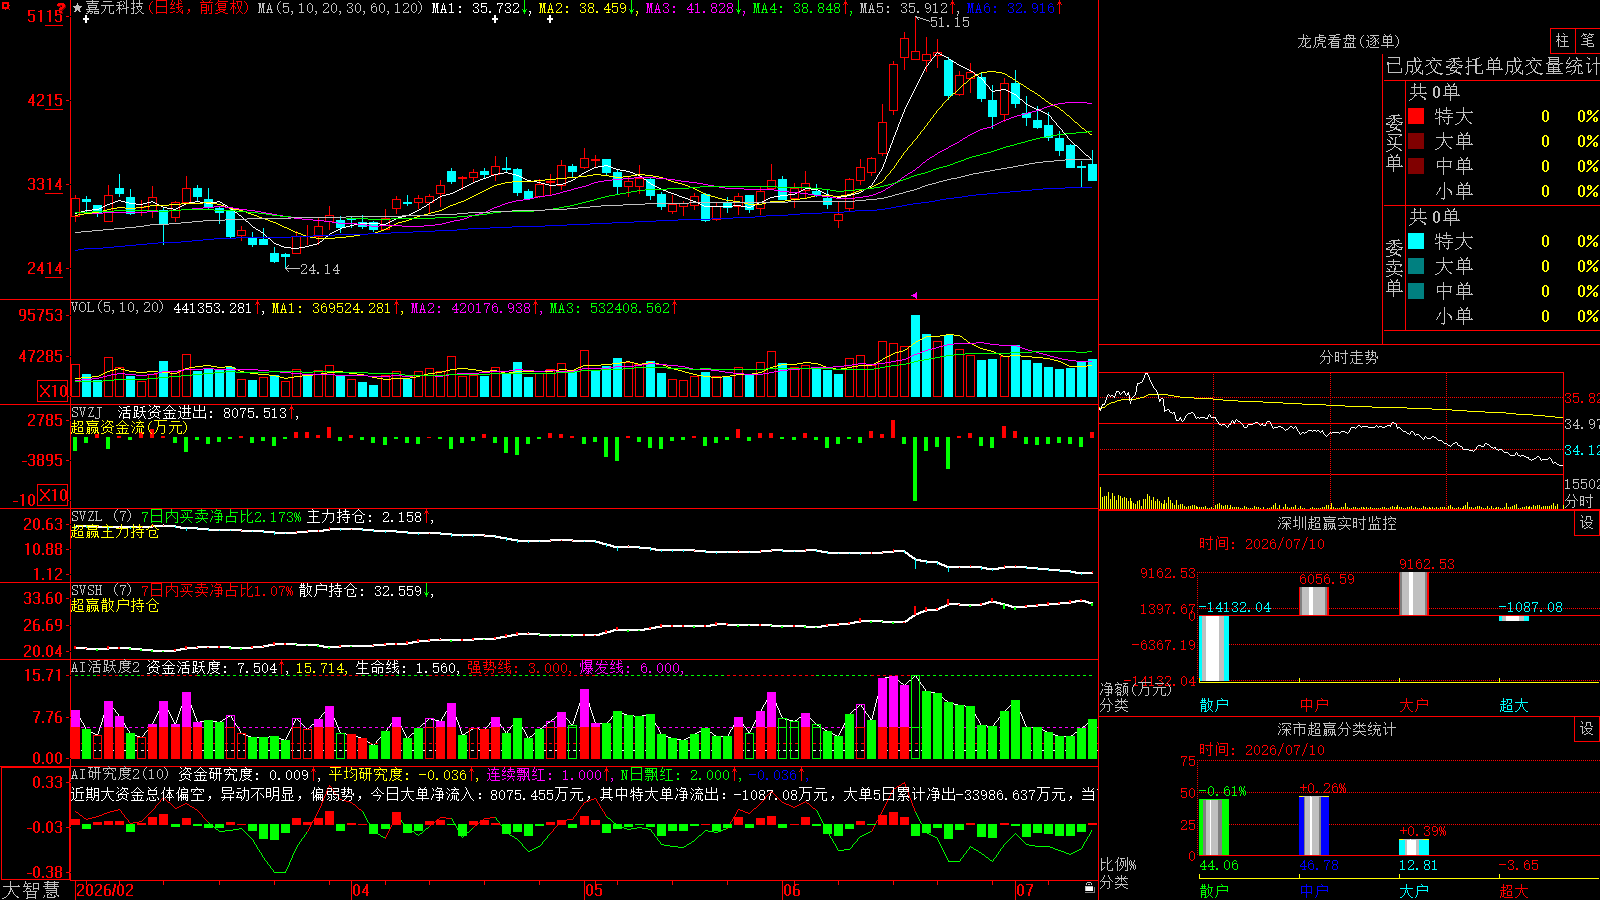Screen dimensions: 1600x900
Task: Click the X10 scale icon in the volume panel
Action: pyautogui.click(x=53, y=391)
